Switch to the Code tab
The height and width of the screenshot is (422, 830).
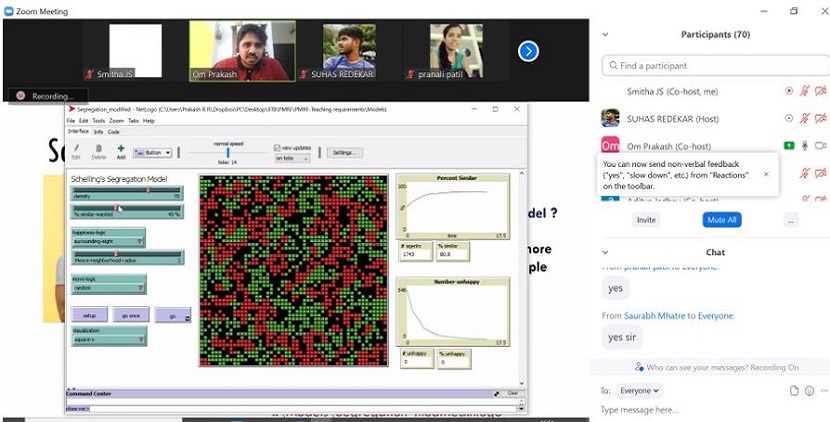click(114, 132)
